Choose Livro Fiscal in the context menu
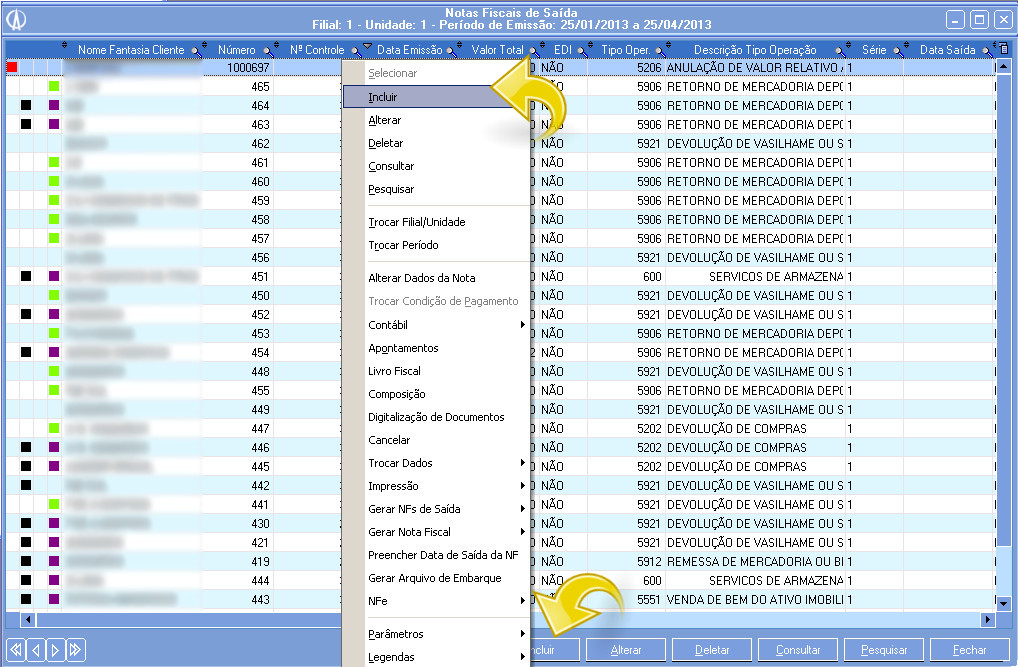The width and height of the screenshot is (1018, 667). coord(395,371)
